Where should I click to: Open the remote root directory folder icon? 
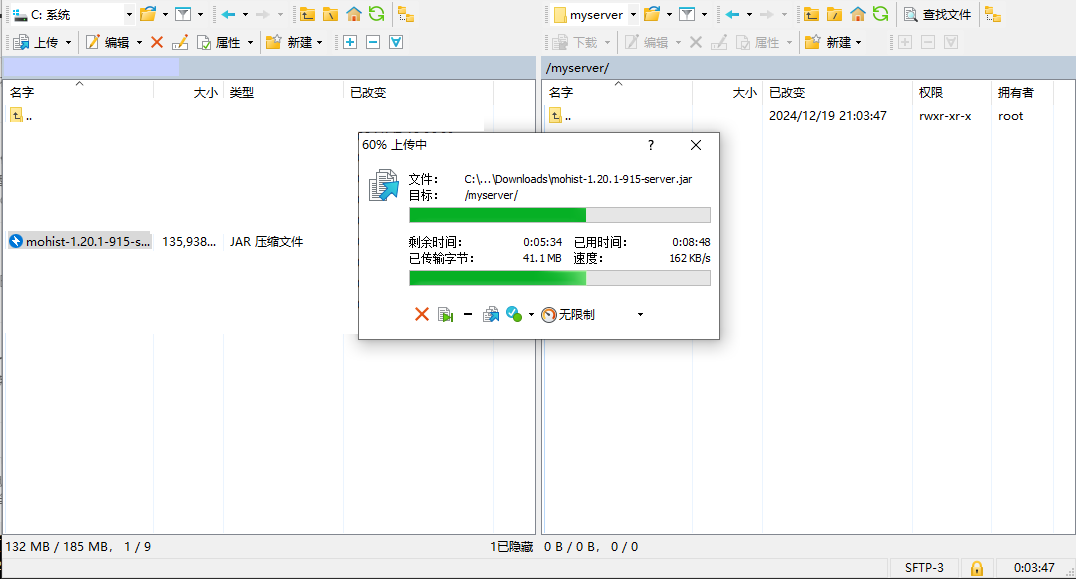tap(833, 14)
